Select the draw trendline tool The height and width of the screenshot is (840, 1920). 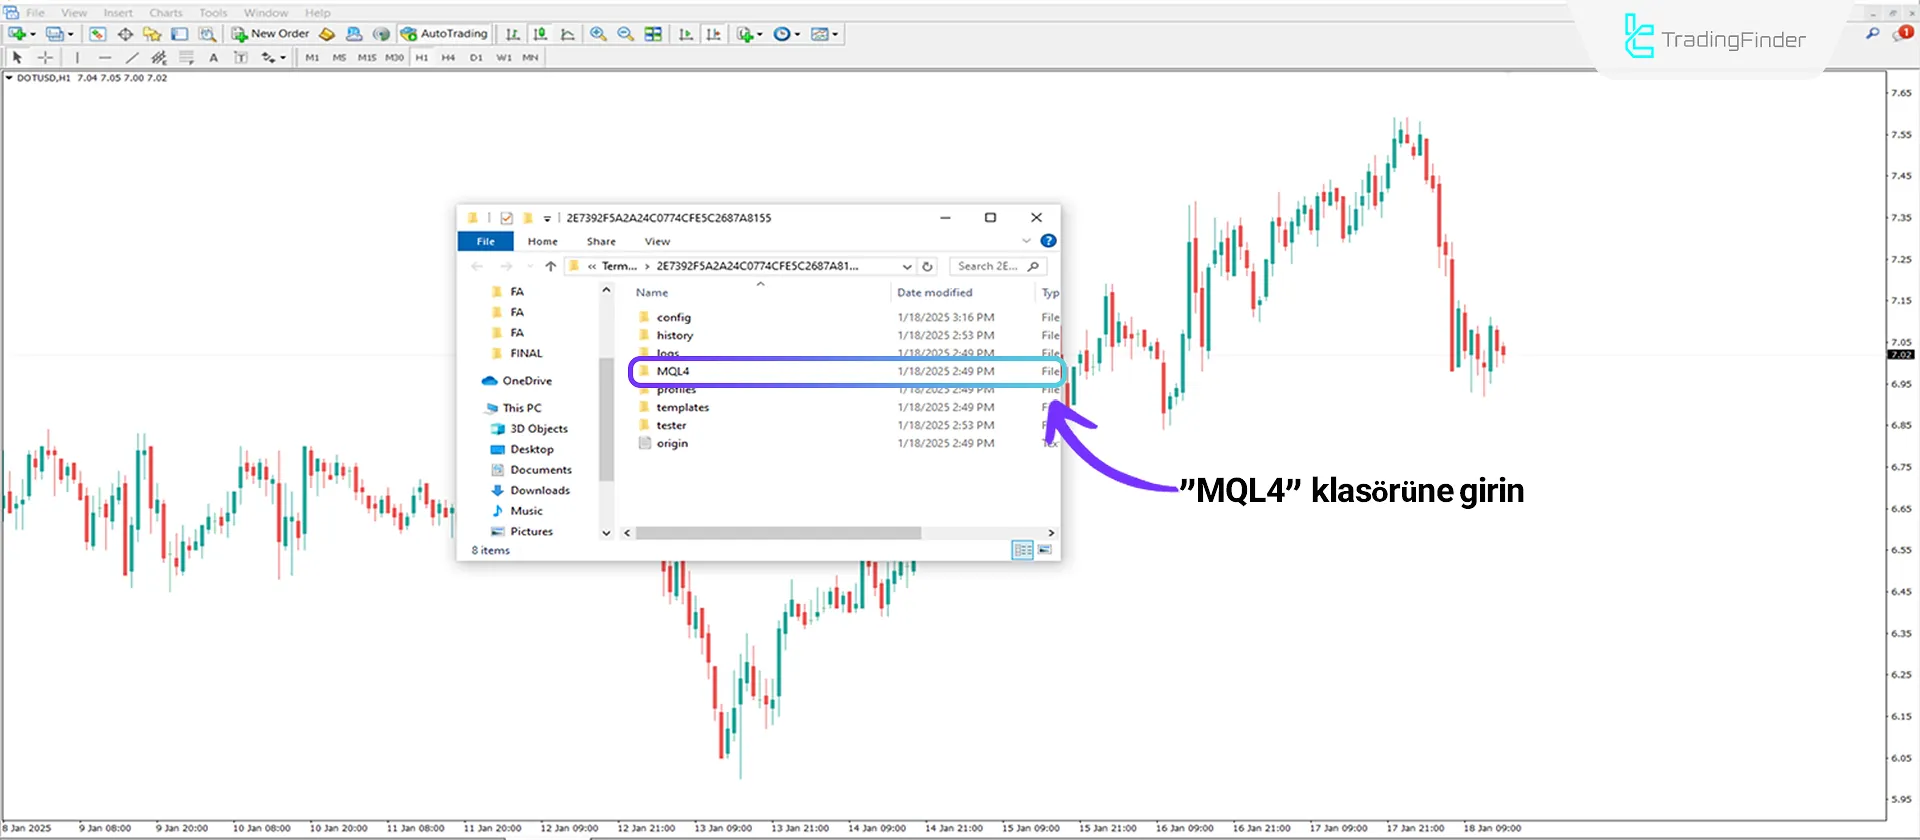pos(131,58)
